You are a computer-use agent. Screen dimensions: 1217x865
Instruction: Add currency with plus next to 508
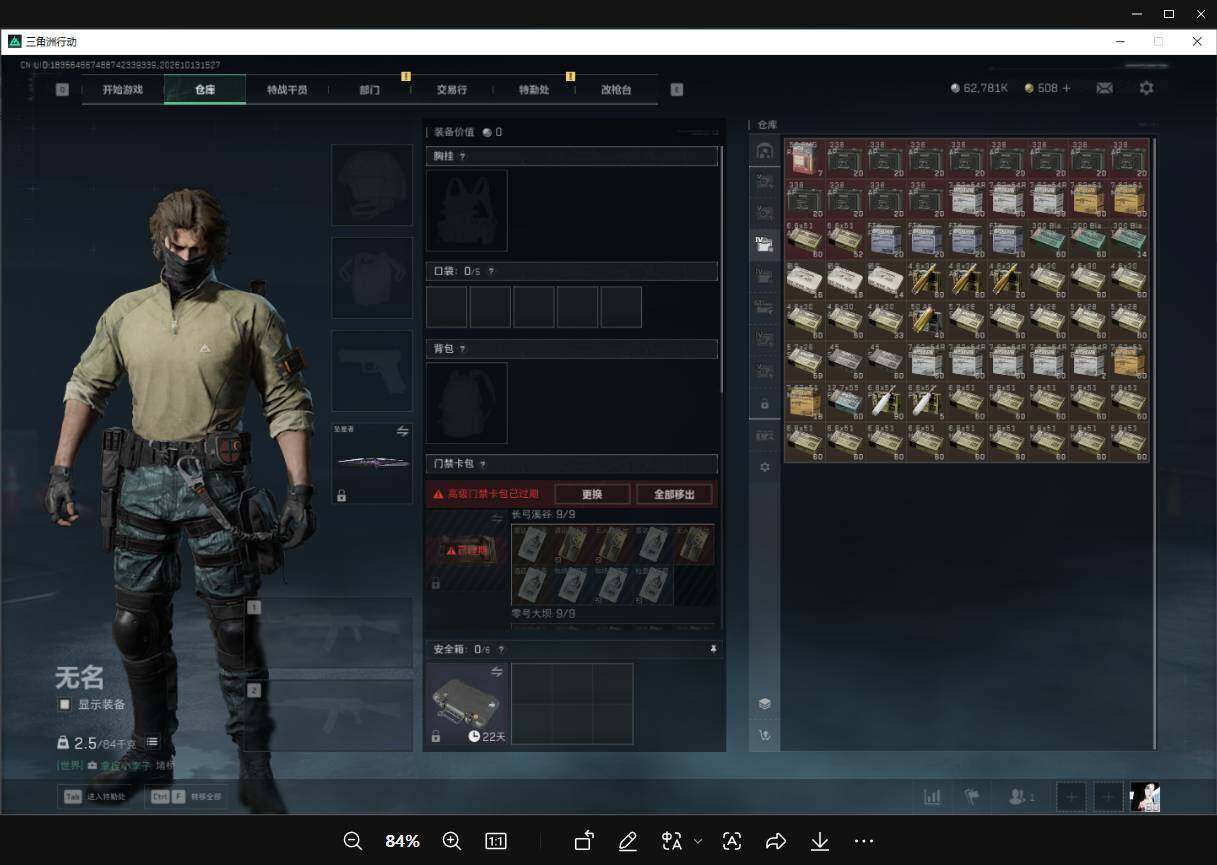click(x=1066, y=88)
